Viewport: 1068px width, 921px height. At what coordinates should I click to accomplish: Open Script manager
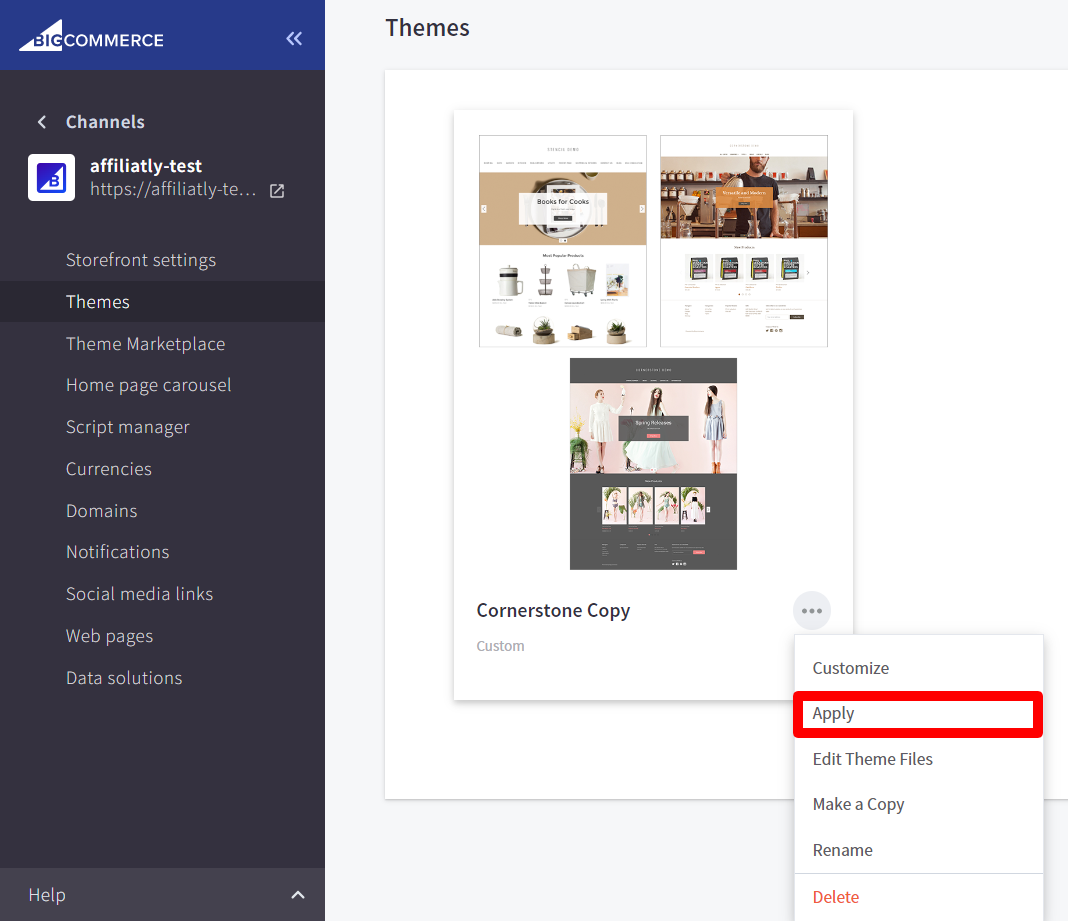[x=128, y=427]
